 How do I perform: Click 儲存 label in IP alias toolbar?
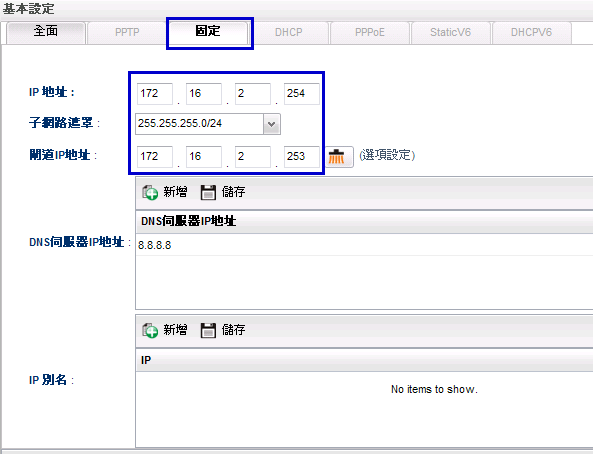tap(234, 330)
